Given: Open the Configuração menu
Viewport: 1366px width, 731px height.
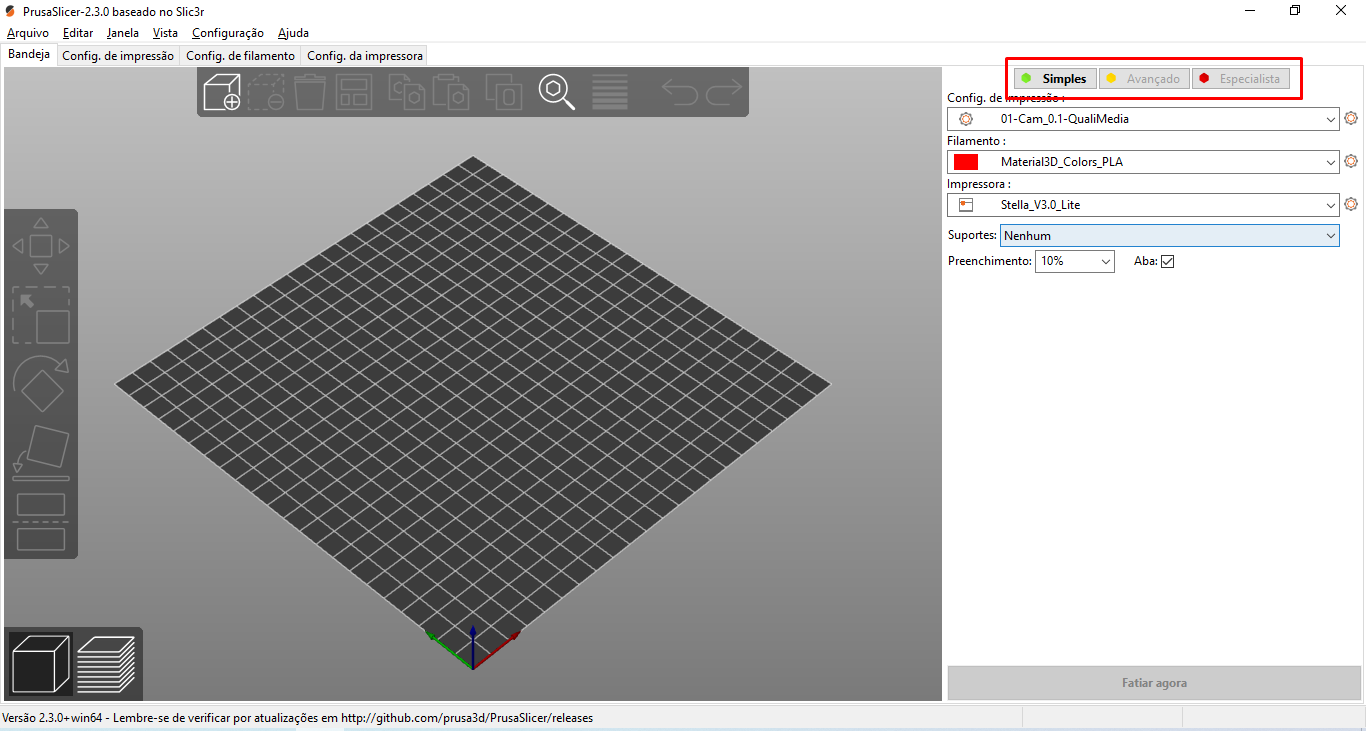Looking at the screenshot, I should [228, 33].
